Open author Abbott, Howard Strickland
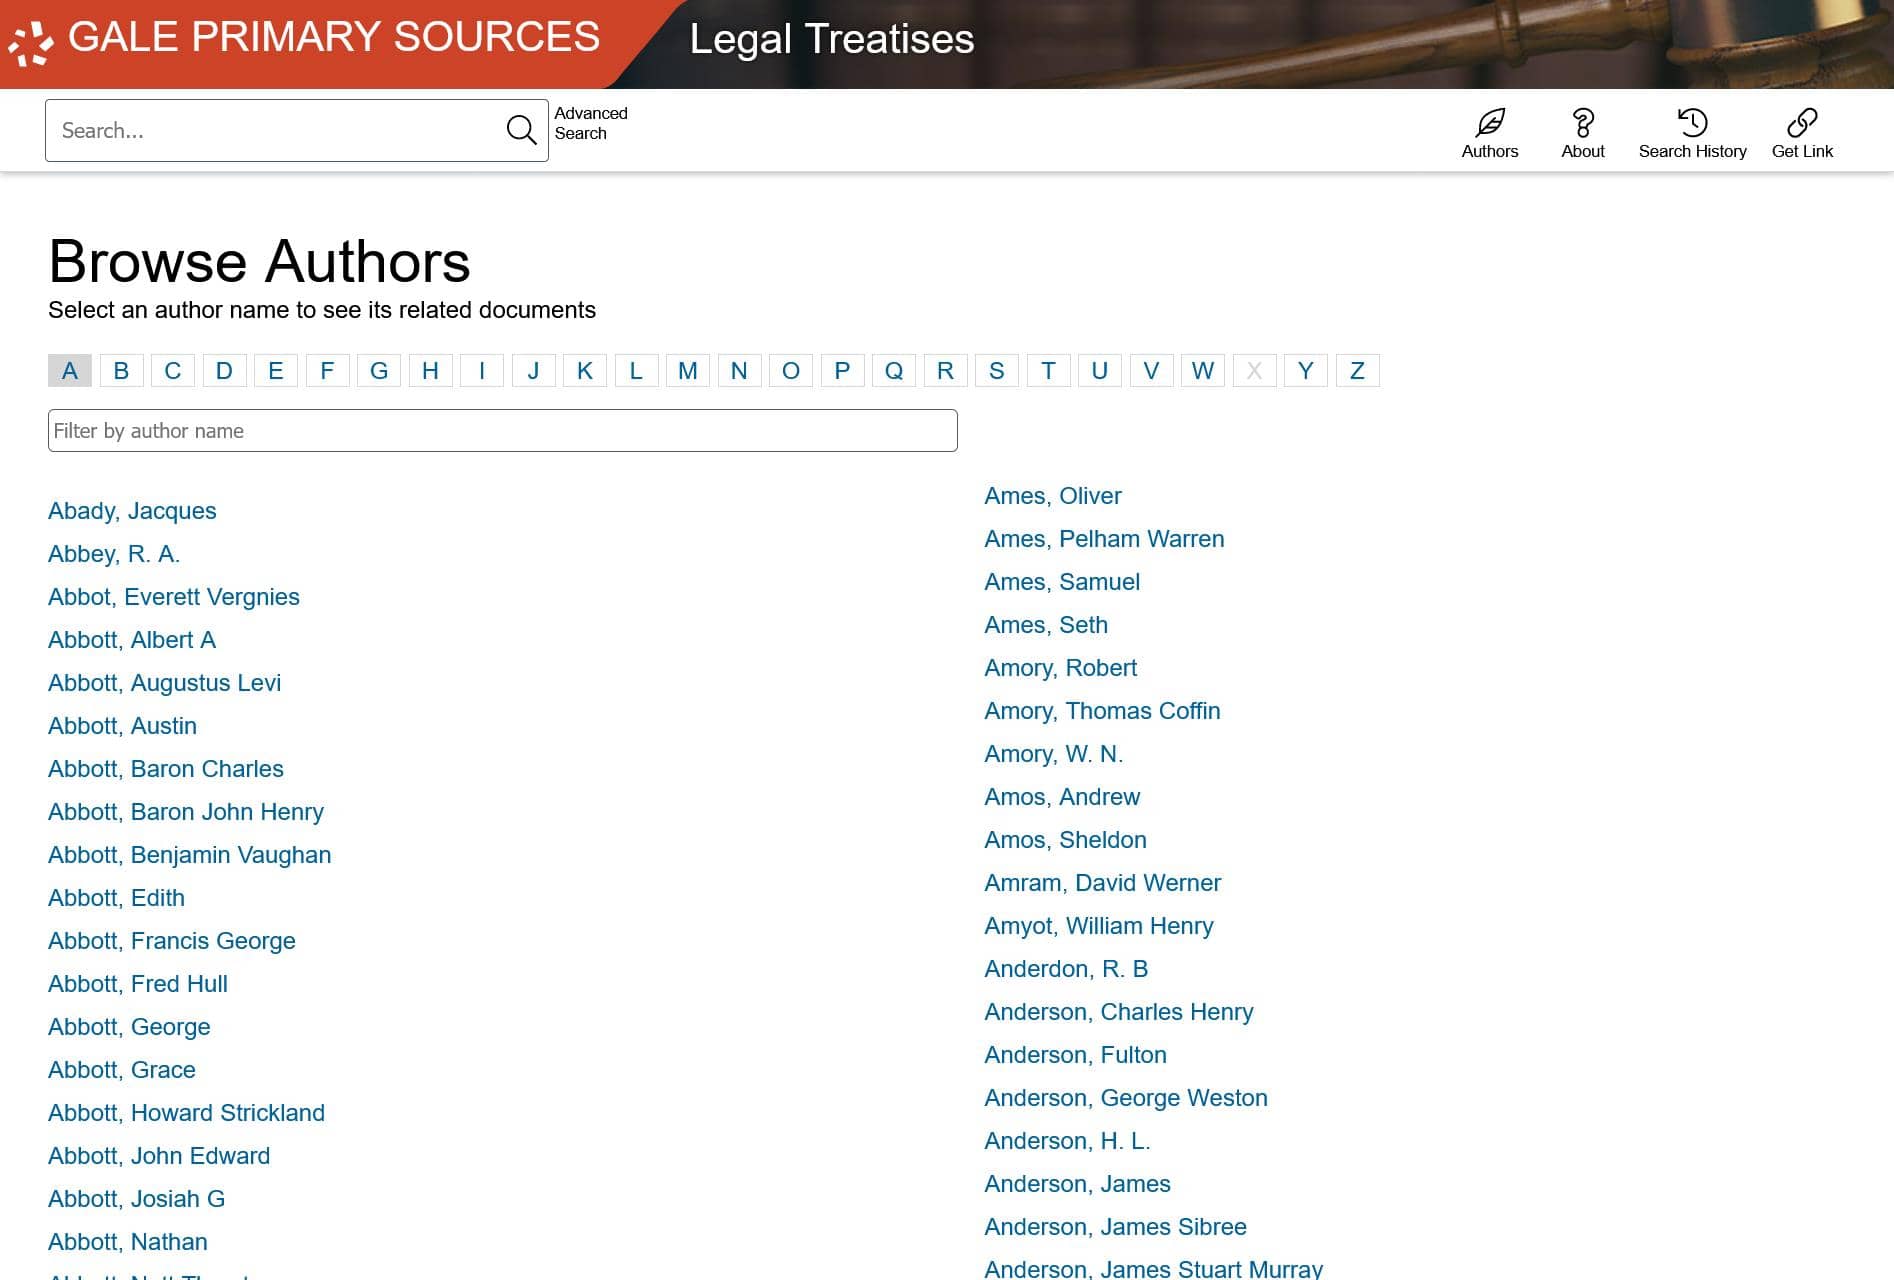Screen dimensions: 1894x1280 [187, 1113]
